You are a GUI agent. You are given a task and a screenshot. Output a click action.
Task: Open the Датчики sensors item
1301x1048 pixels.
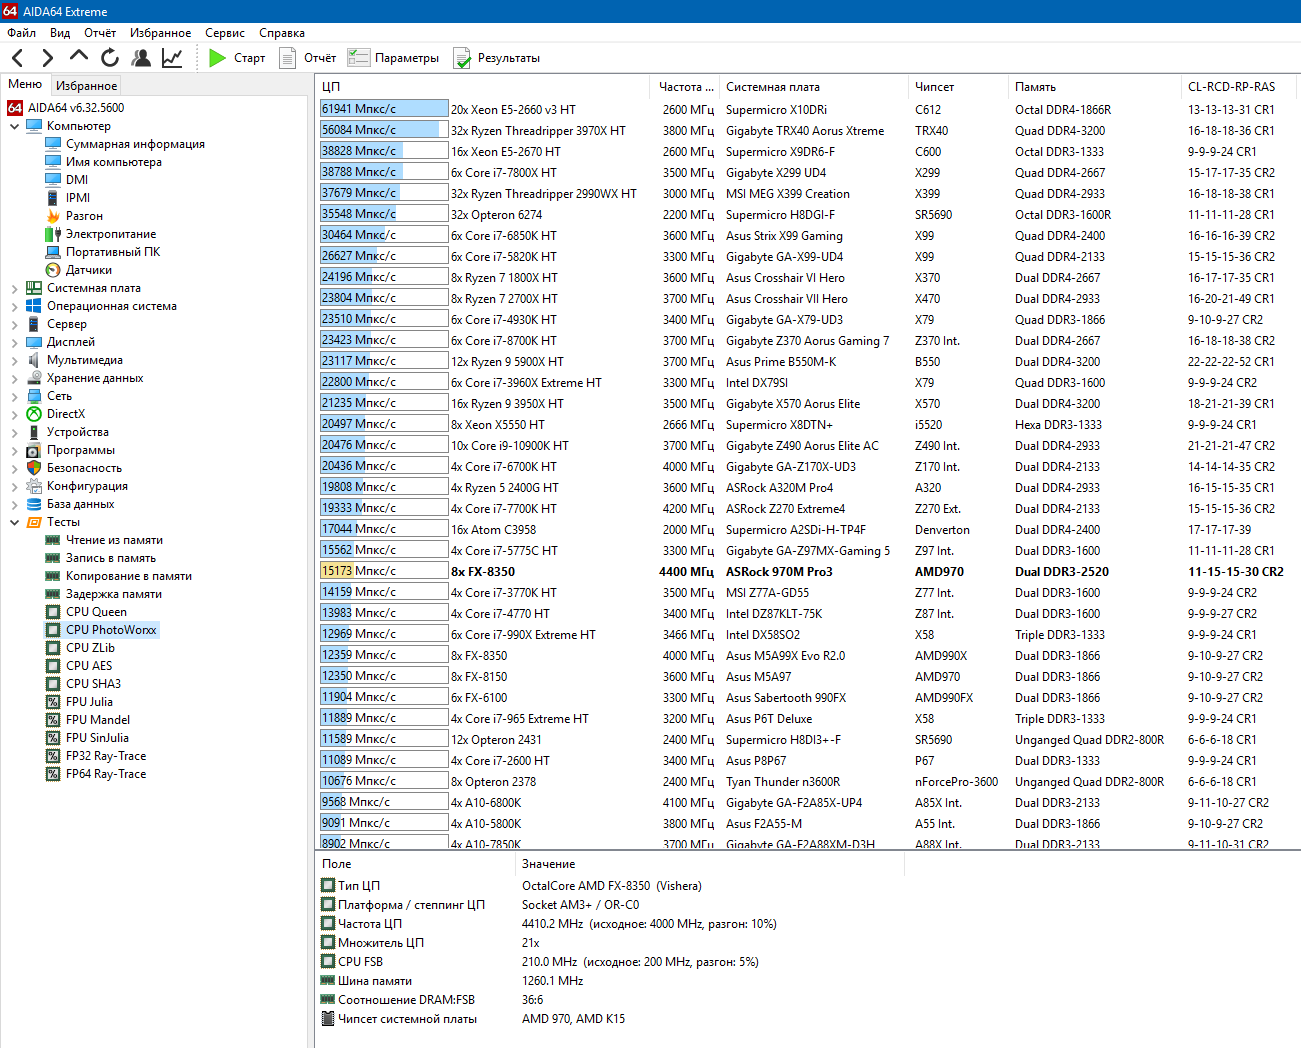(79, 270)
